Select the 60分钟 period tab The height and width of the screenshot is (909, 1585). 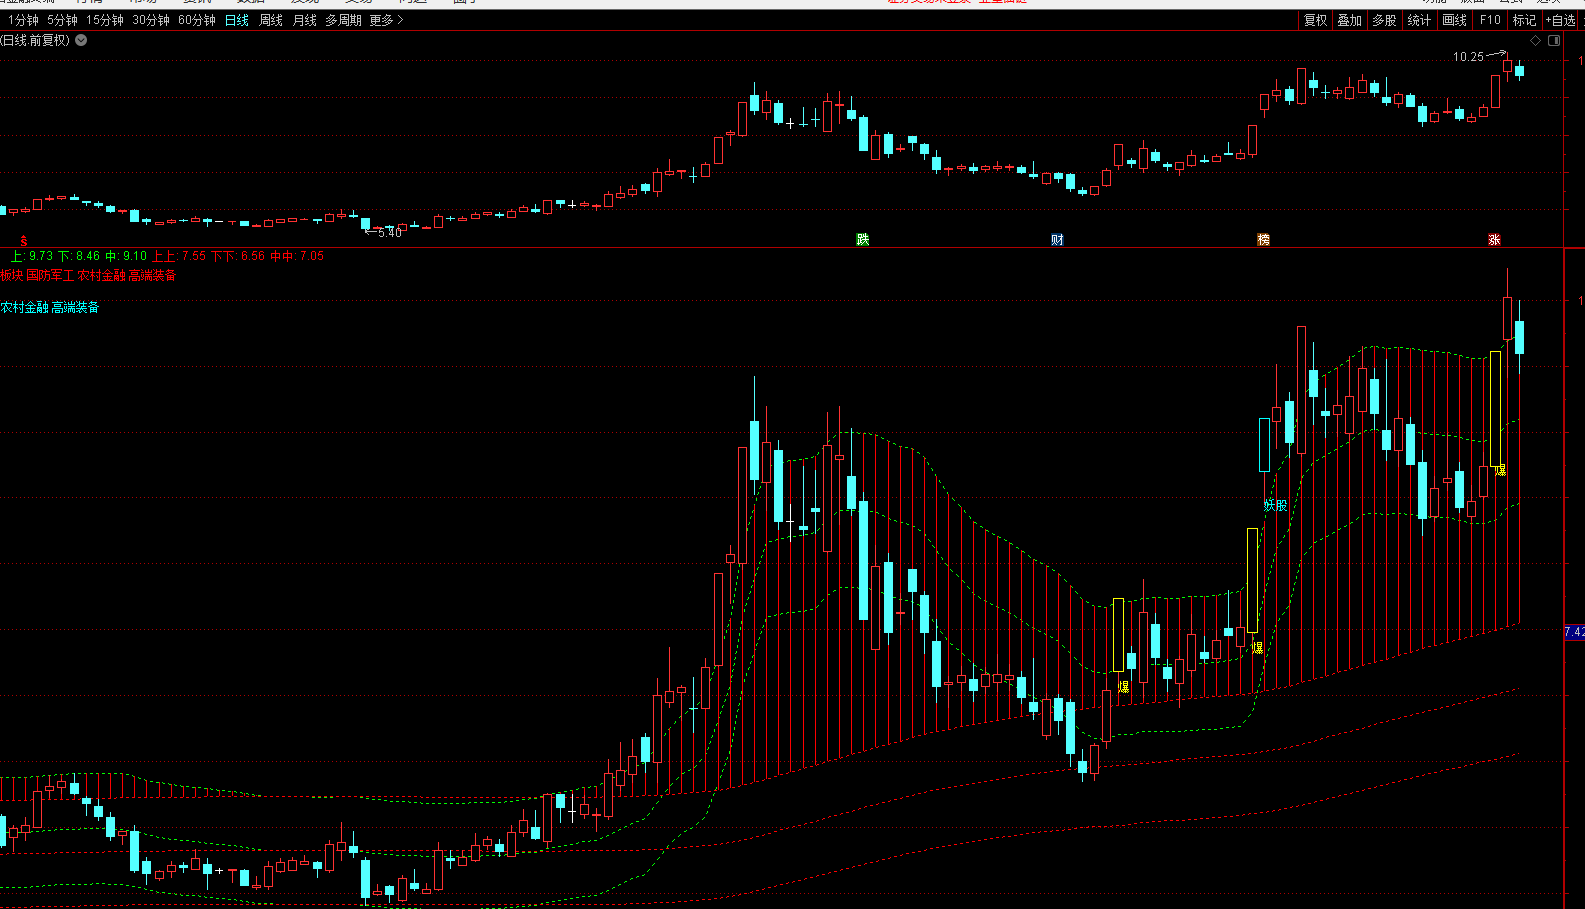coord(196,20)
